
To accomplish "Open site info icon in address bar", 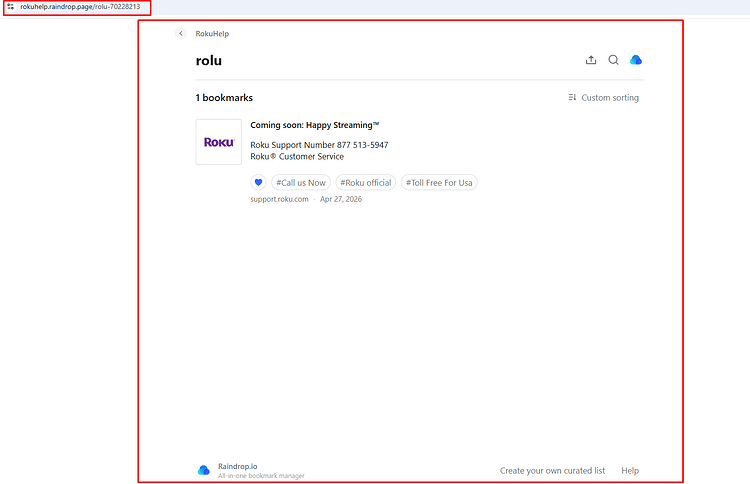I will (x=11, y=7).
